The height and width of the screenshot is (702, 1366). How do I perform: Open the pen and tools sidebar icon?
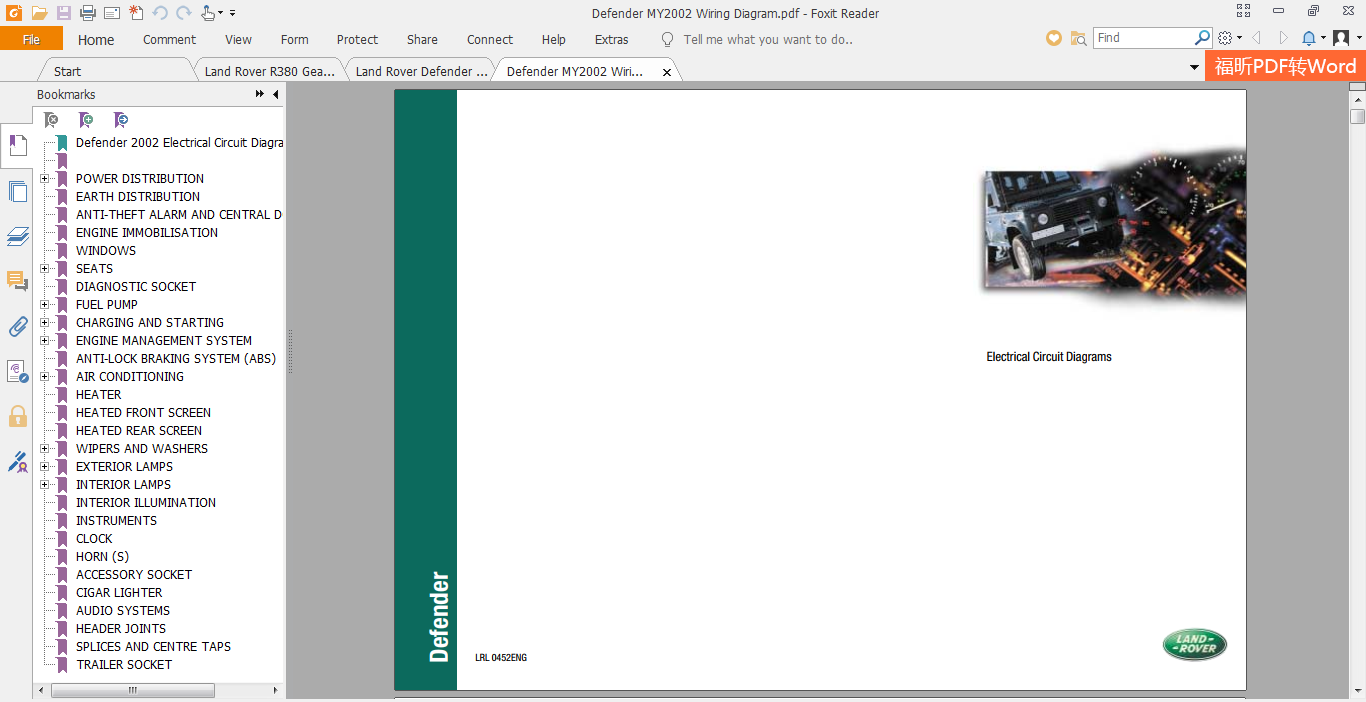[x=17, y=462]
